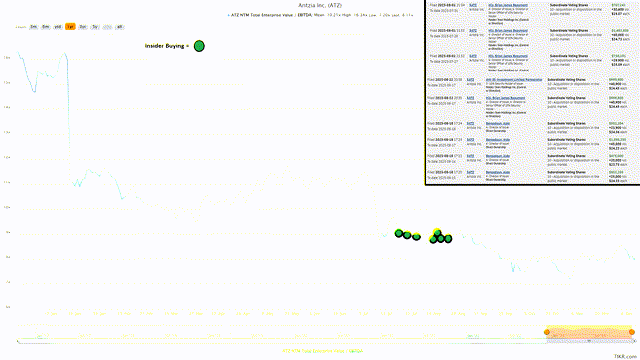Grab the left orange navigator handle
This screenshot has height=360, width=640.
click(547, 332)
